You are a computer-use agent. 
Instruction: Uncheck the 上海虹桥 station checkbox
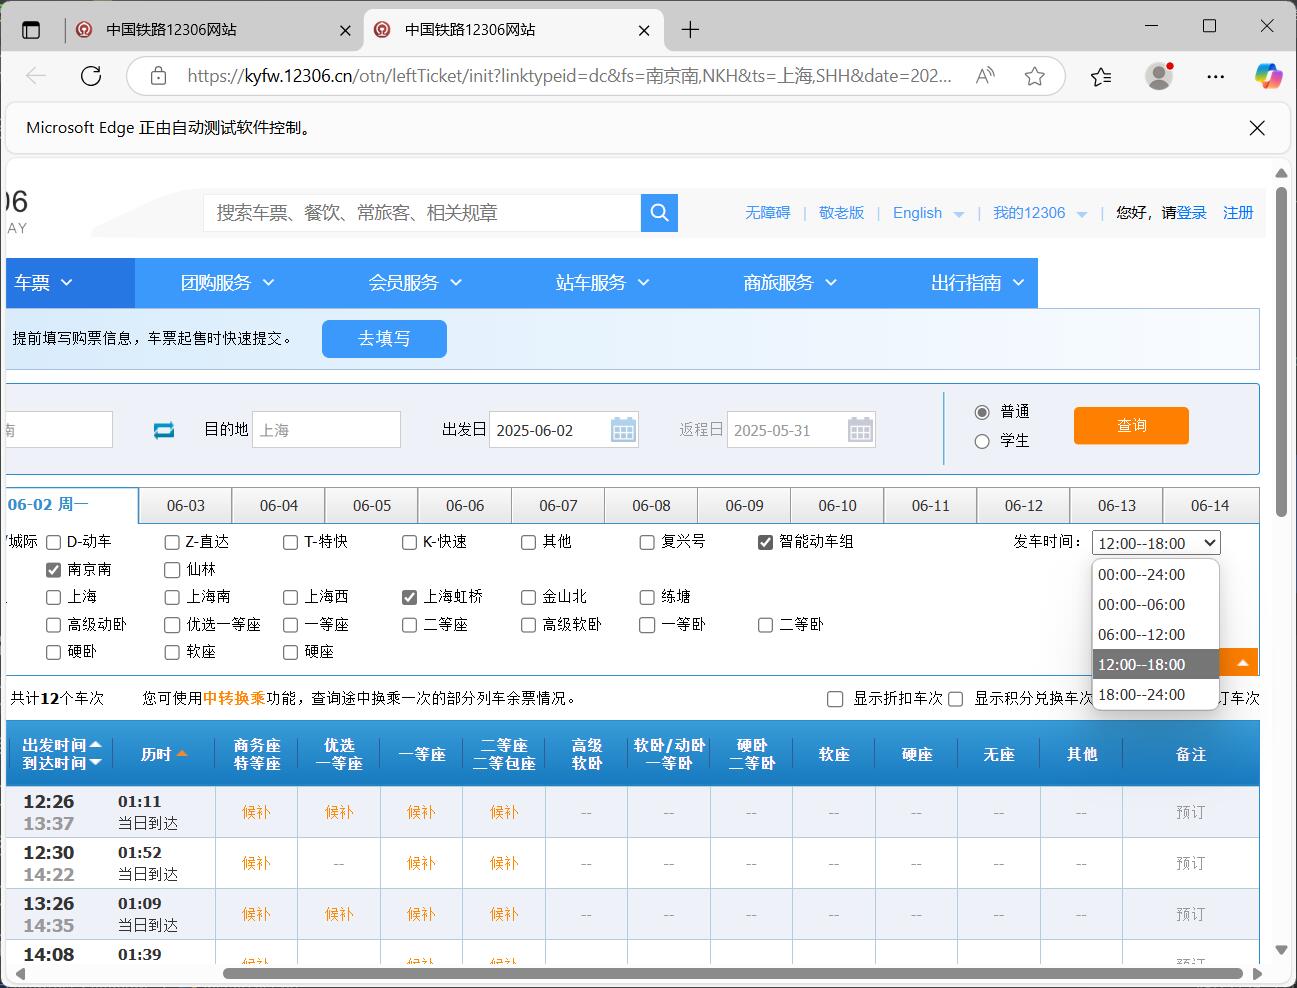409,597
